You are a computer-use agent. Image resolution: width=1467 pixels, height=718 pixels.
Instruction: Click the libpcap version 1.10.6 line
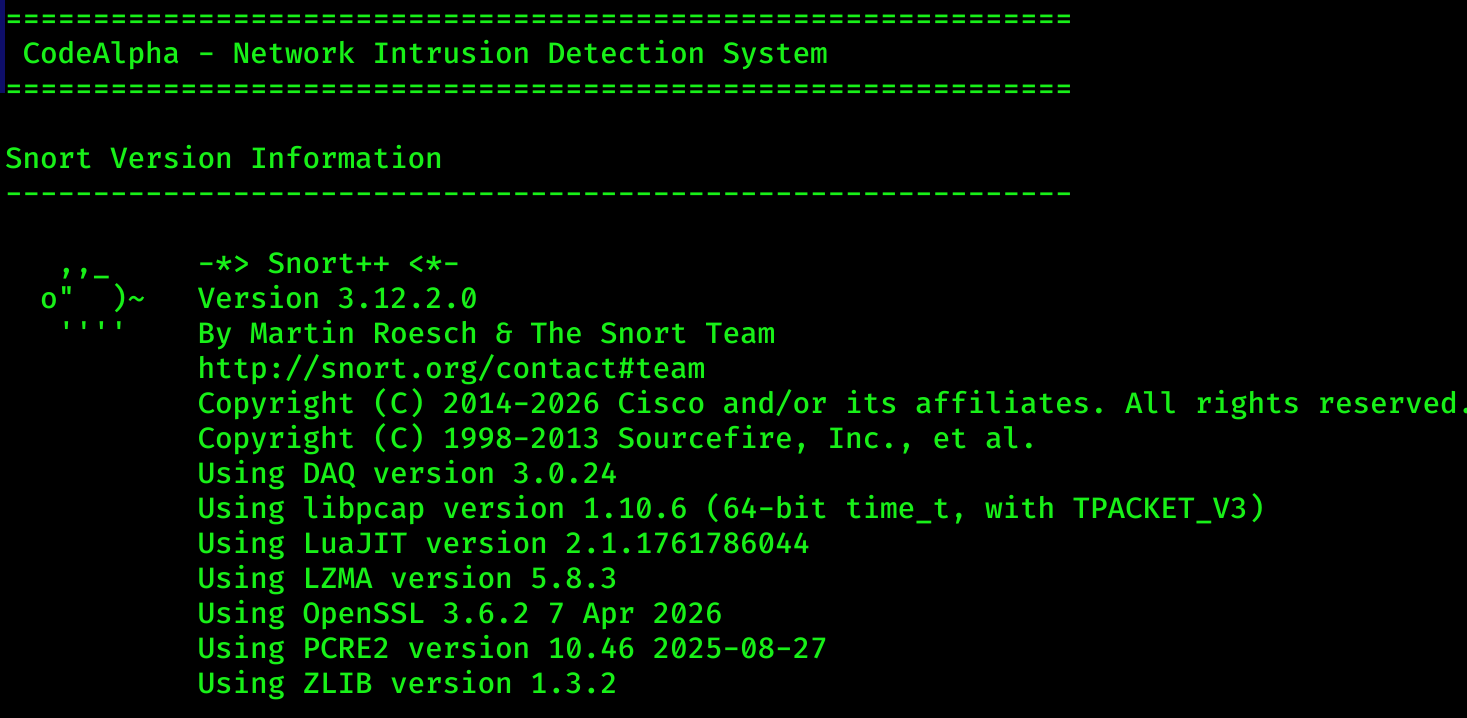pyautogui.click(x=731, y=508)
